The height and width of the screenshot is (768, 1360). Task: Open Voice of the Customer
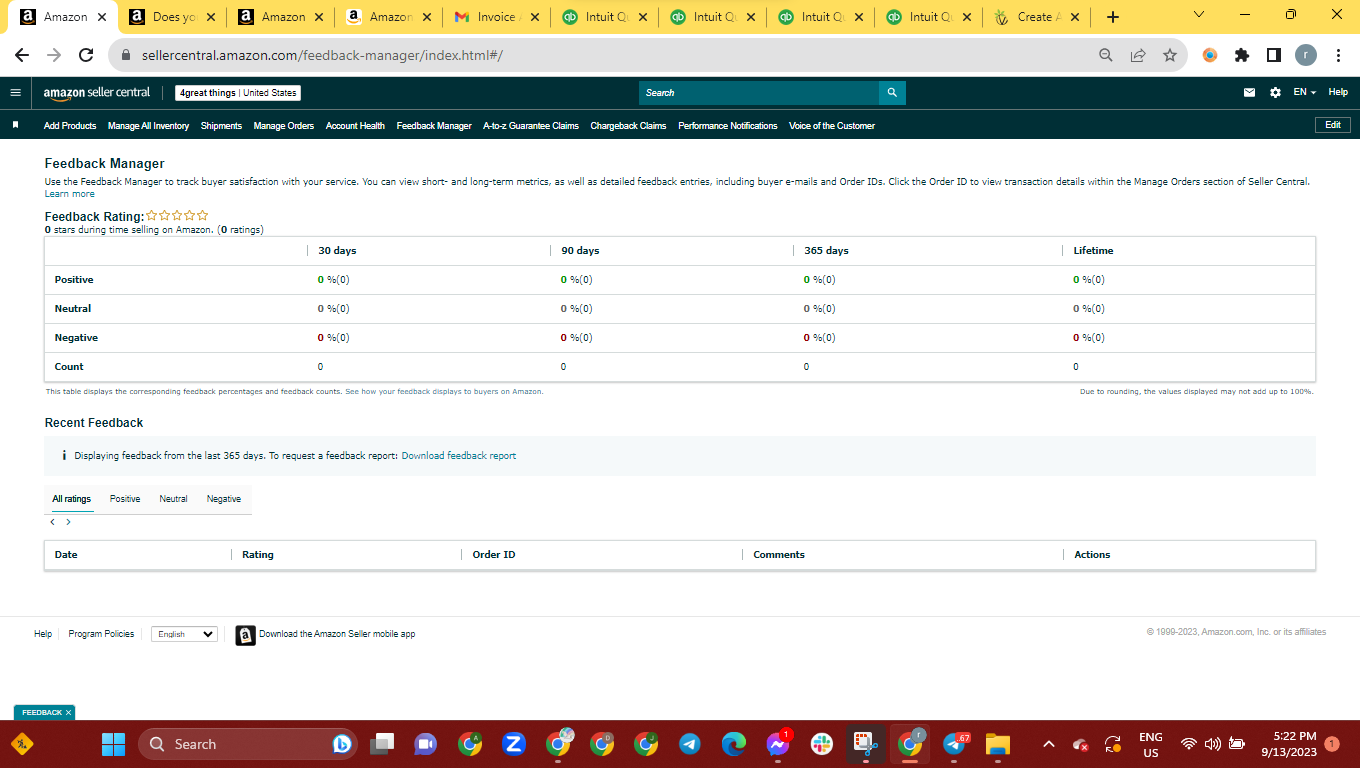(832, 126)
